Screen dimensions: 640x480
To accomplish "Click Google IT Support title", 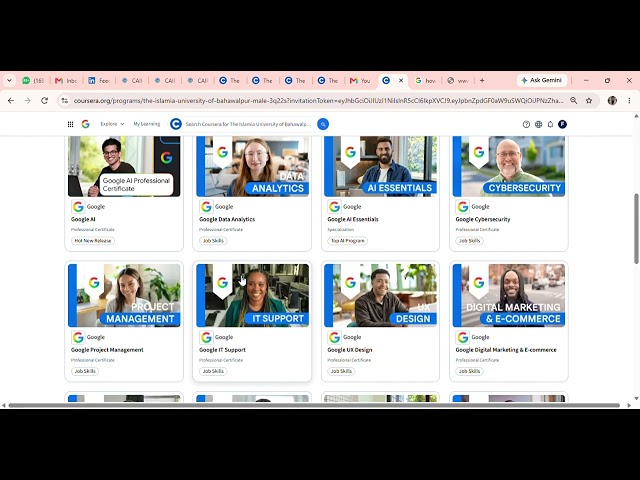I will [x=222, y=350].
